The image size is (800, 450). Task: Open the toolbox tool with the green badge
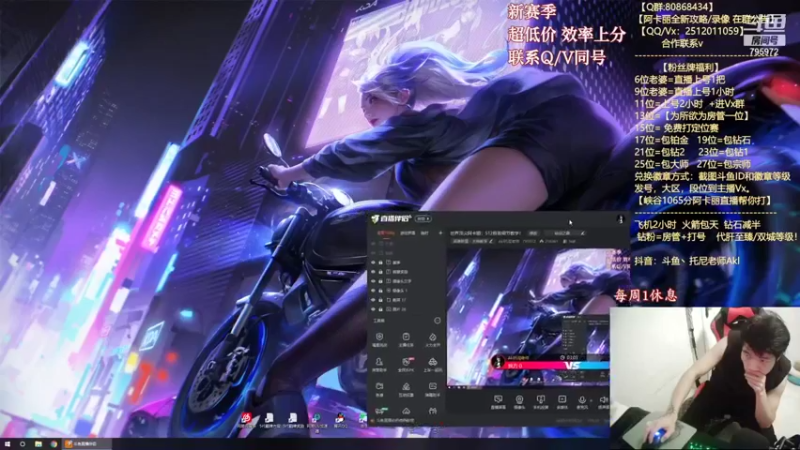click(x=381, y=410)
